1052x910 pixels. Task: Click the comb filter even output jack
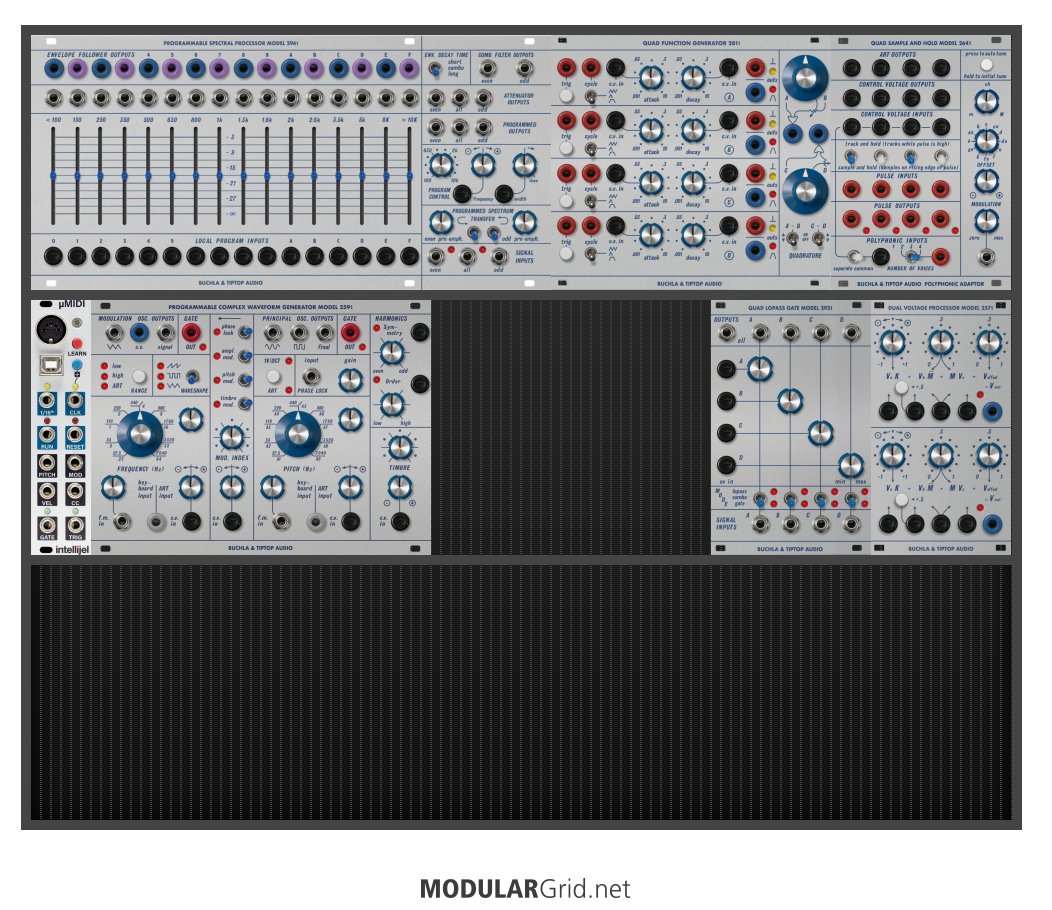(488, 68)
